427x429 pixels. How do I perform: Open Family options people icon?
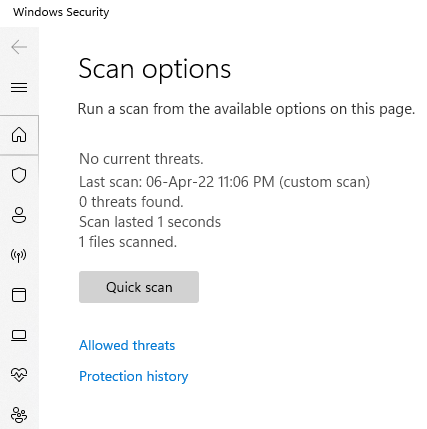[19, 415]
